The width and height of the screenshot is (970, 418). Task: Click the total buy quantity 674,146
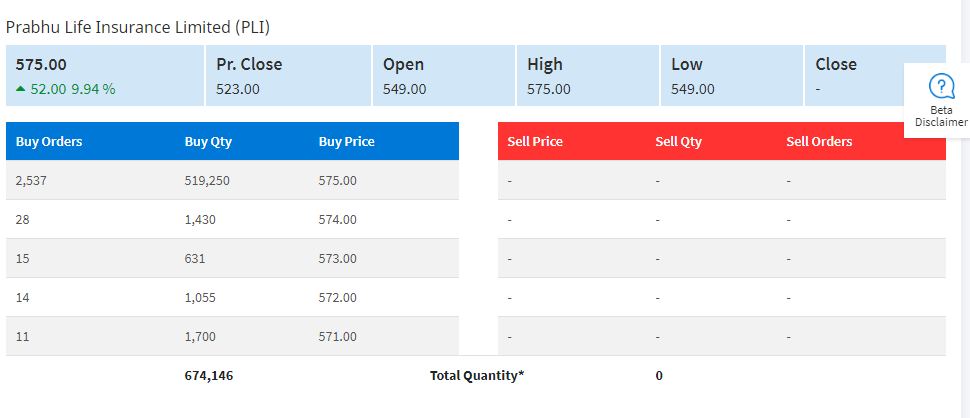[x=208, y=375]
